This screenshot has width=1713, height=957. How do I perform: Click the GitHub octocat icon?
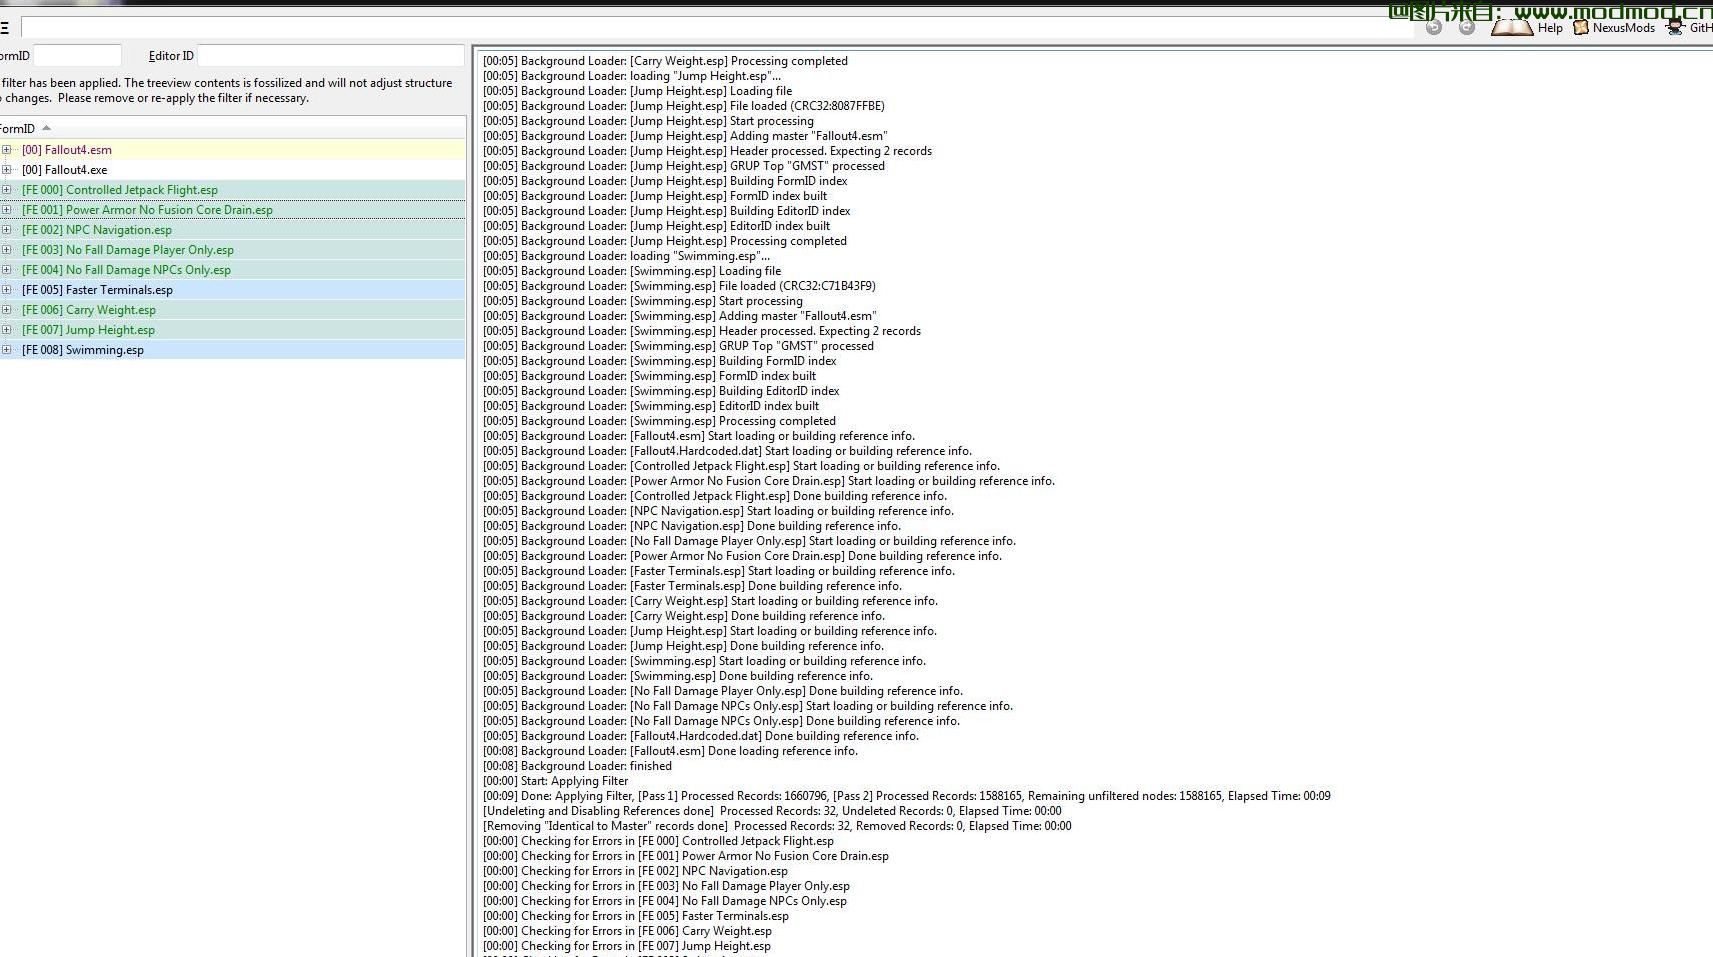coord(1675,27)
